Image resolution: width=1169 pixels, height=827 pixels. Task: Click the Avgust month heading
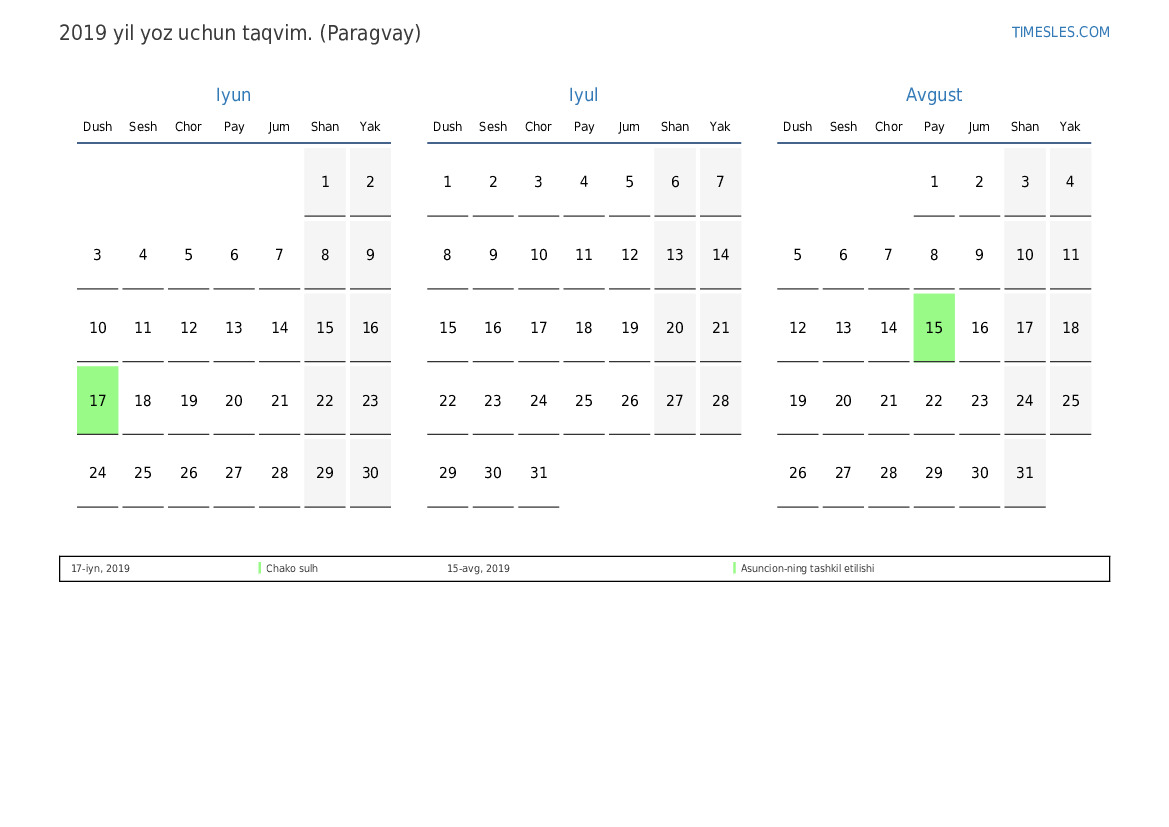[x=933, y=95]
